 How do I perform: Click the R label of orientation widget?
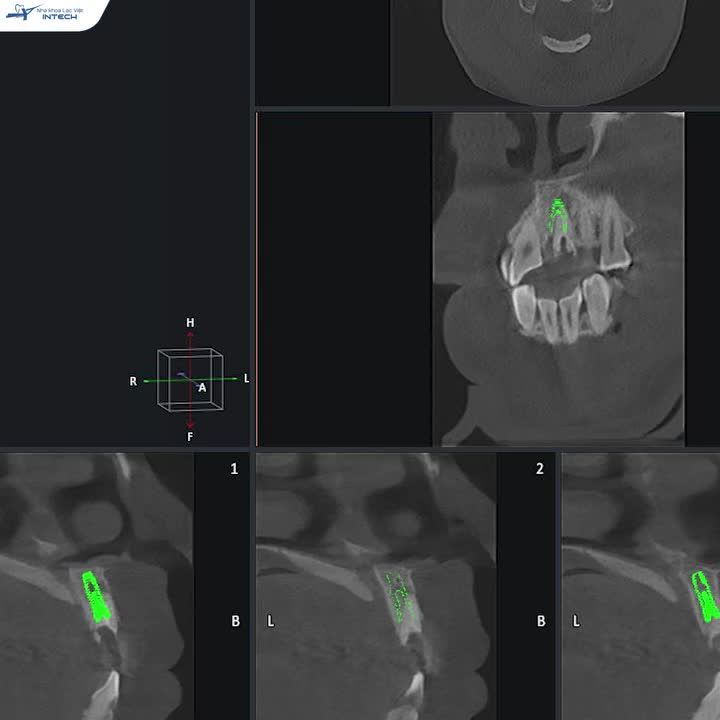tap(133, 381)
